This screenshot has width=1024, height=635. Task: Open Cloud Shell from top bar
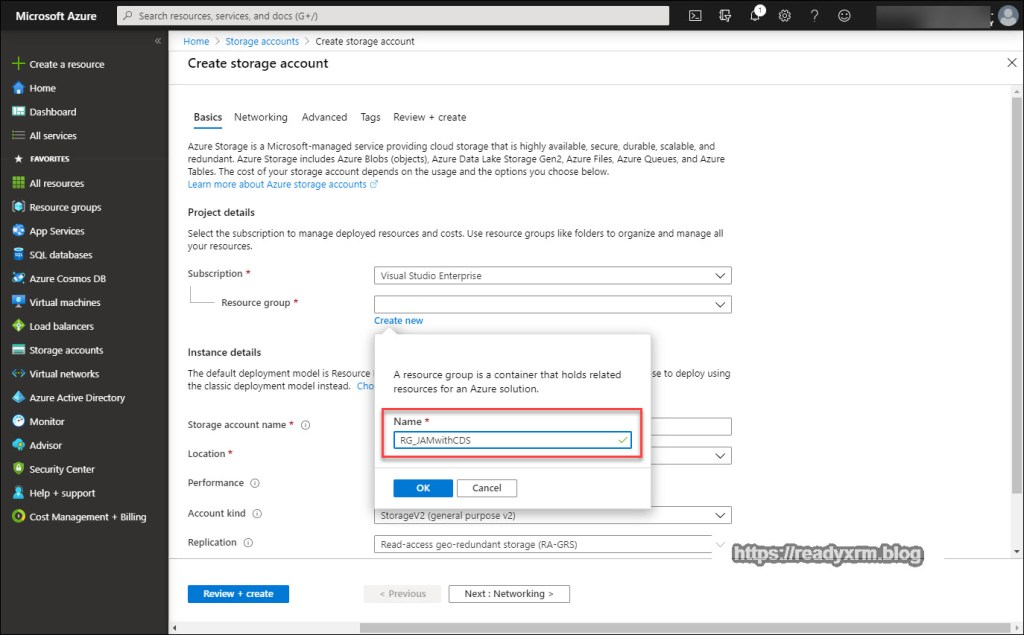[x=696, y=16]
